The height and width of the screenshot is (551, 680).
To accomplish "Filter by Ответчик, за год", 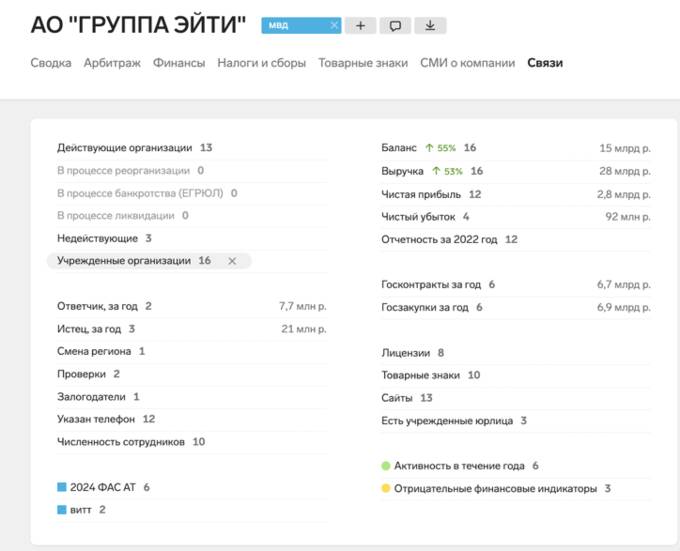I will pyautogui.click(x=192, y=306).
